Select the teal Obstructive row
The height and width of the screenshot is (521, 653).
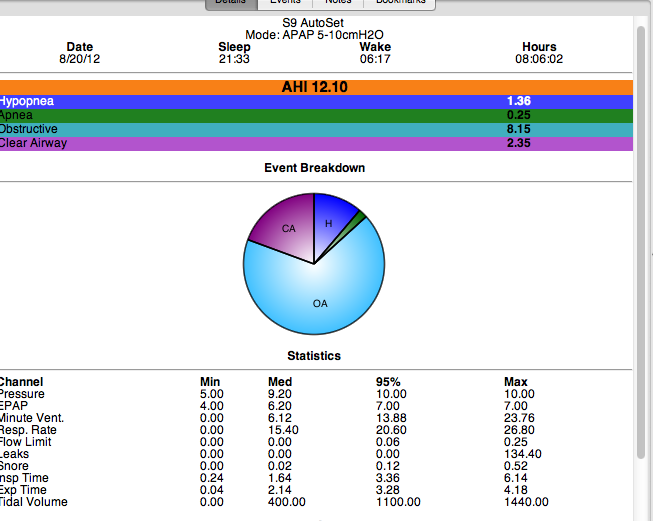315,129
